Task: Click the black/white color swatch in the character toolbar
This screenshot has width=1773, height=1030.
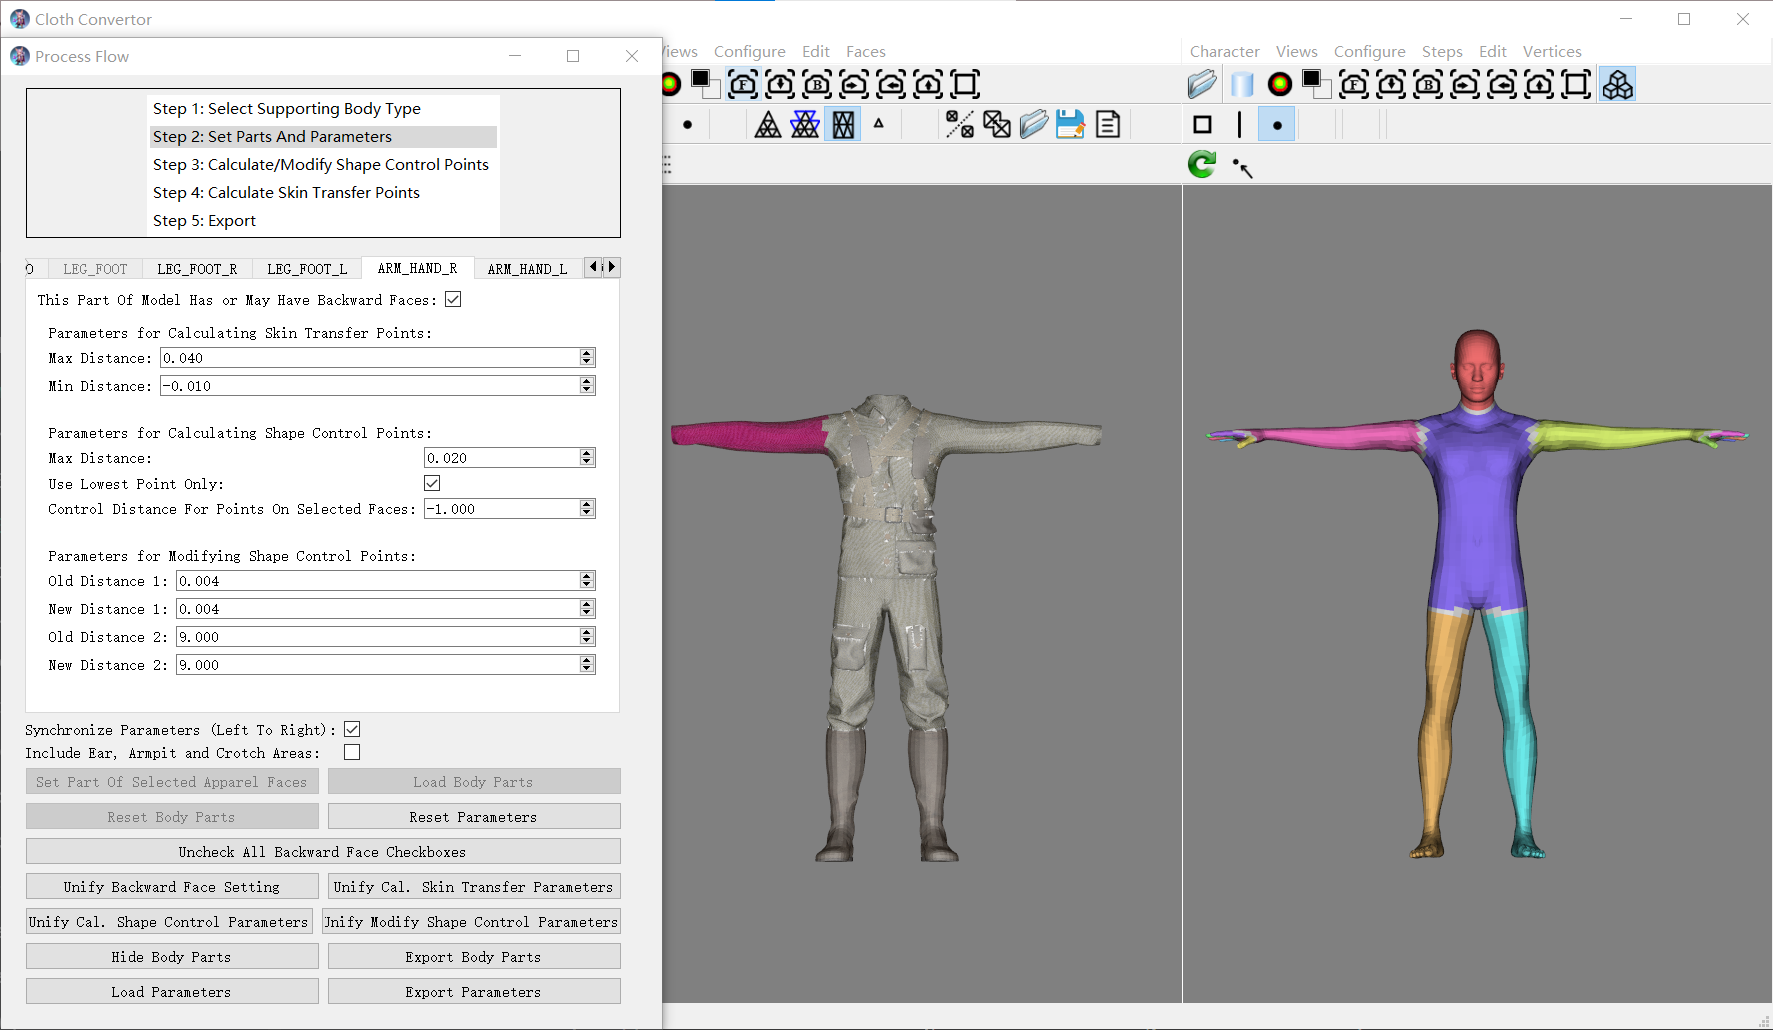Action: pyautogui.click(x=1317, y=85)
